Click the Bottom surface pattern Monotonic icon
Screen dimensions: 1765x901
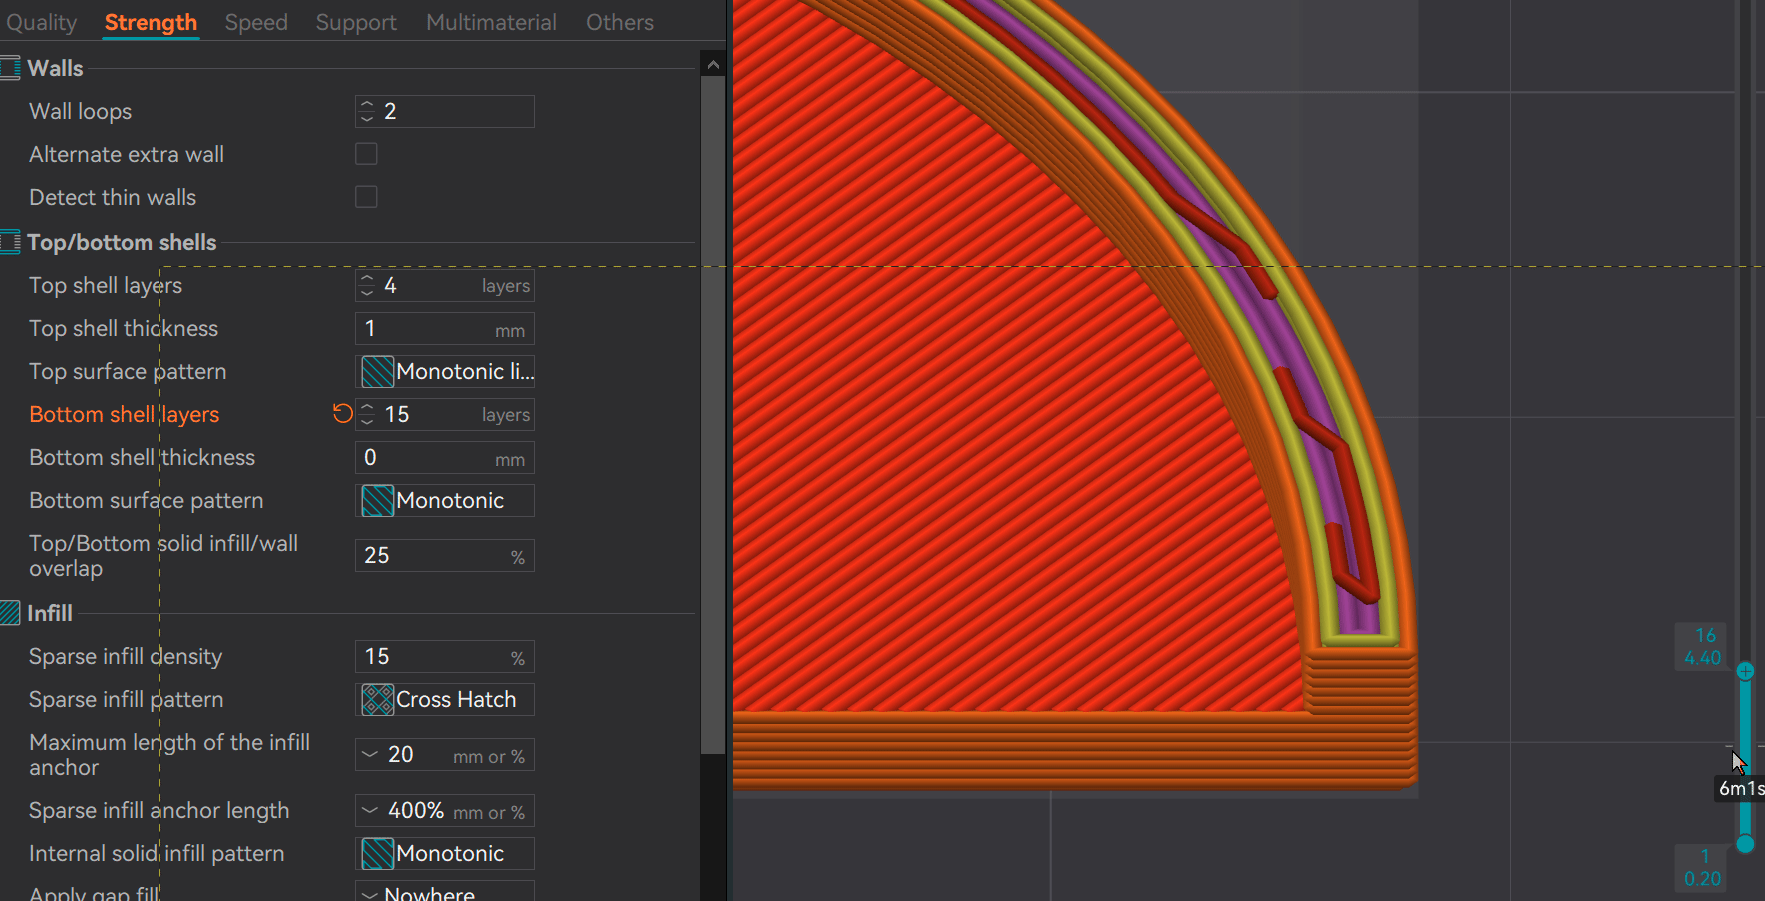[377, 501]
